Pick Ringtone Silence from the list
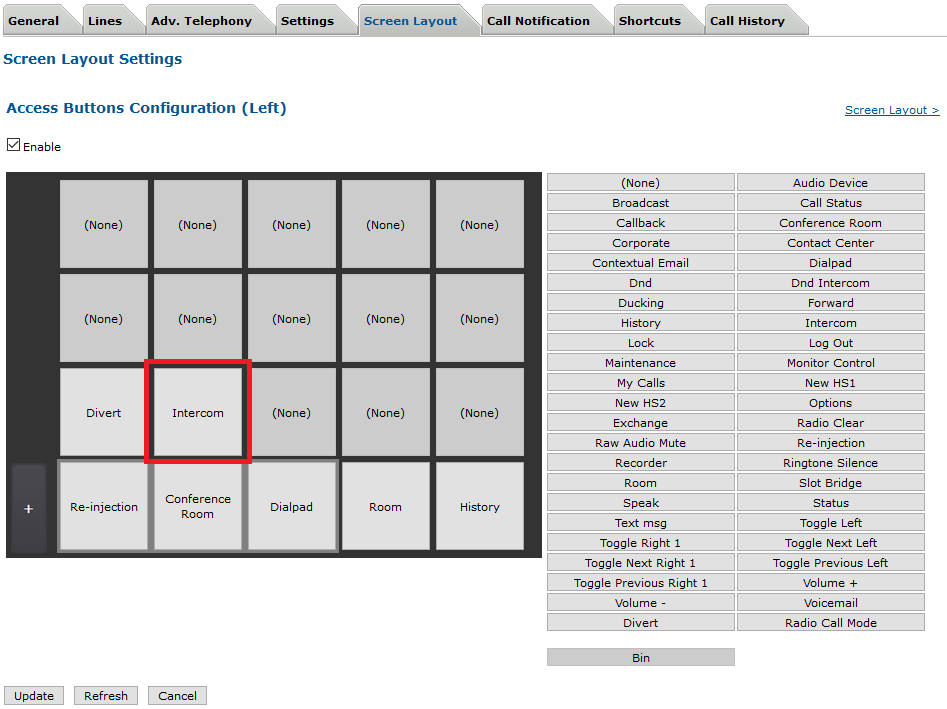 click(830, 463)
